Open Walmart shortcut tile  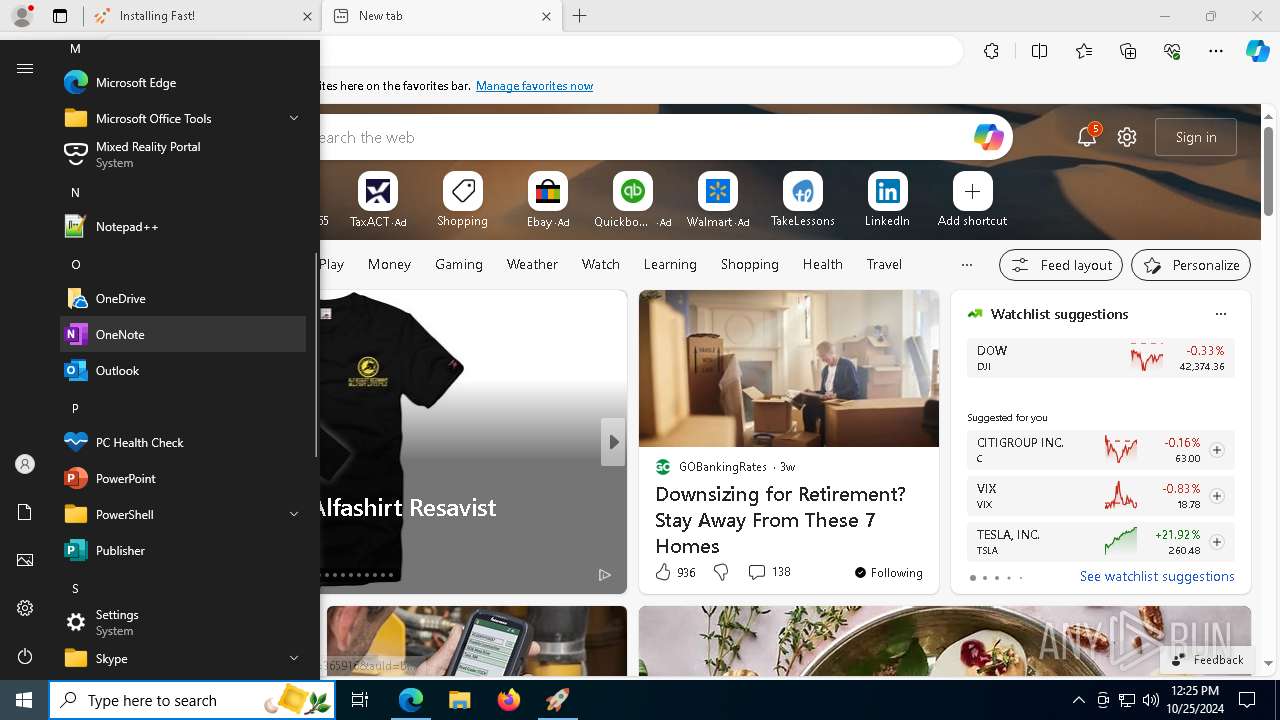click(718, 200)
